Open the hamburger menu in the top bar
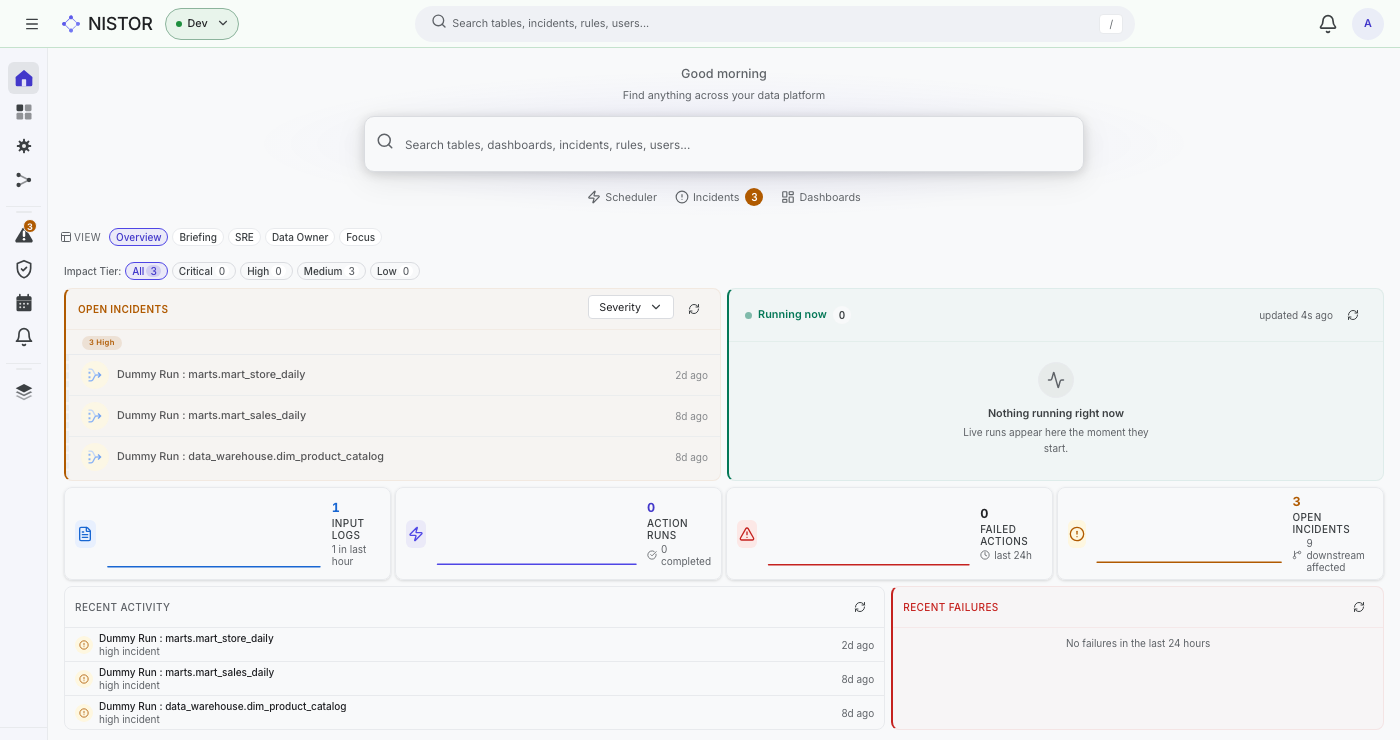Image resolution: width=1400 pixels, height=740 pixels. tap(32, 24)
